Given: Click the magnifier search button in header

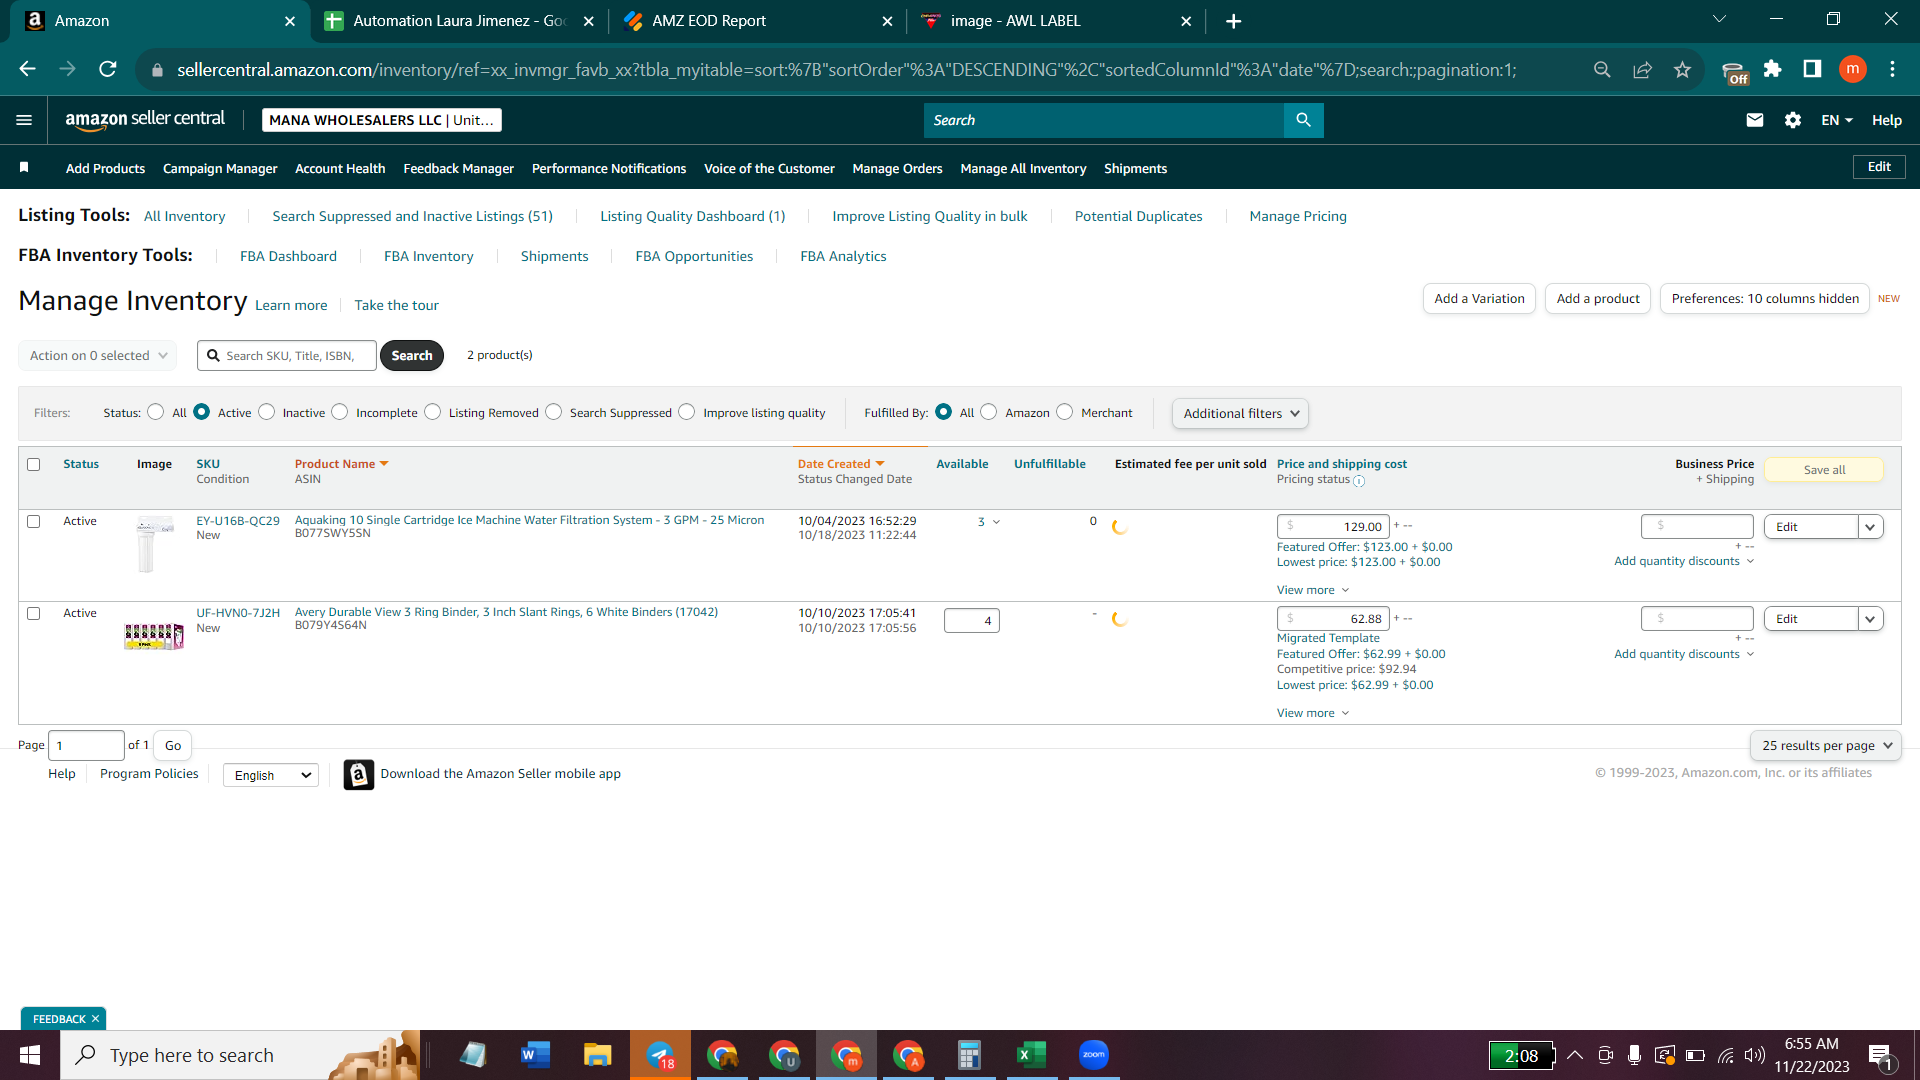Looking at the screenshot, I should 1303,120.
